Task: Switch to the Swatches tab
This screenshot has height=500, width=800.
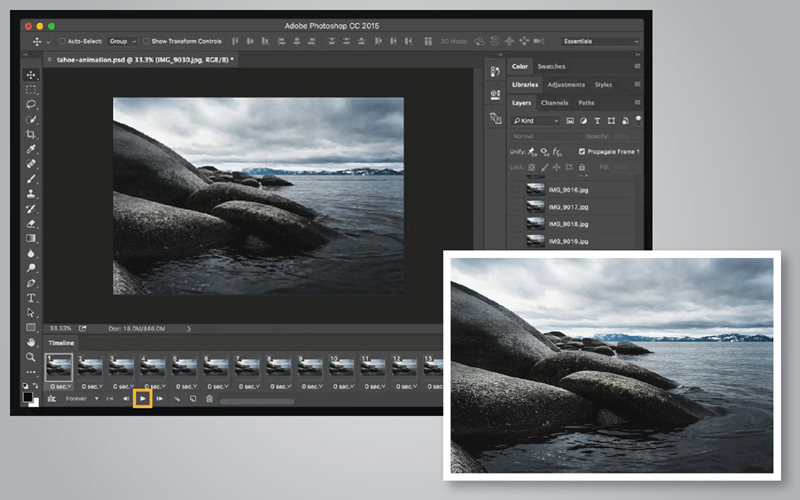Action: (x=551, y=66)
